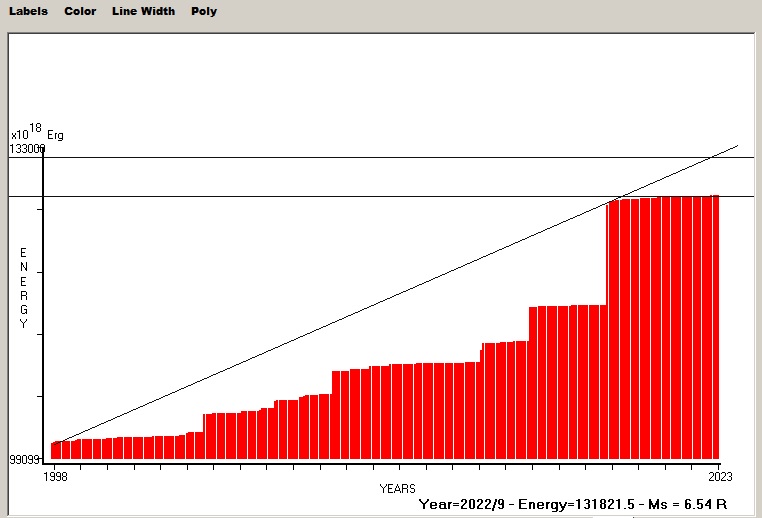Click the Year=2022/9 energy status readout

(x=572, y=503)
